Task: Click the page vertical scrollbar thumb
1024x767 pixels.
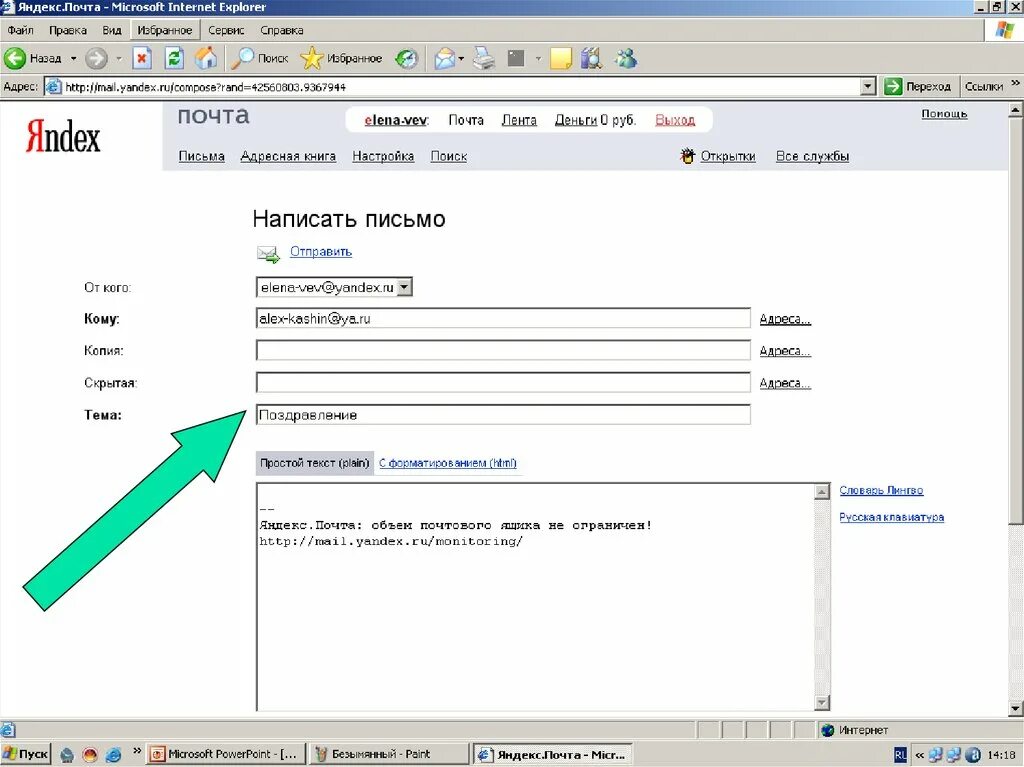Action: click(1016, 321)
